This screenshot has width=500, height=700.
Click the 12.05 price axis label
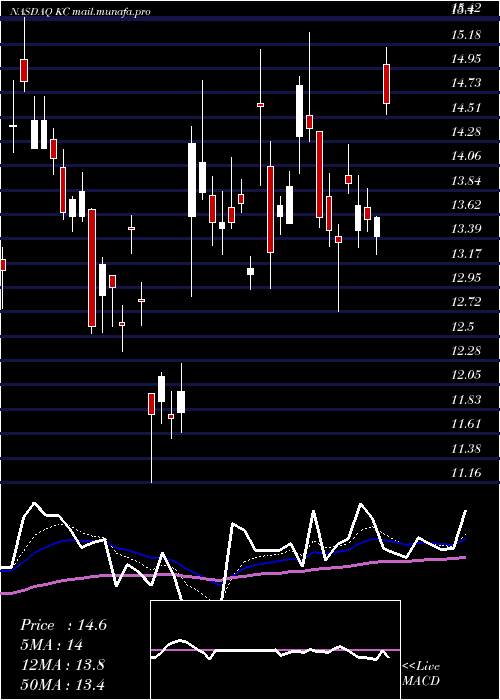click(467, 375)
